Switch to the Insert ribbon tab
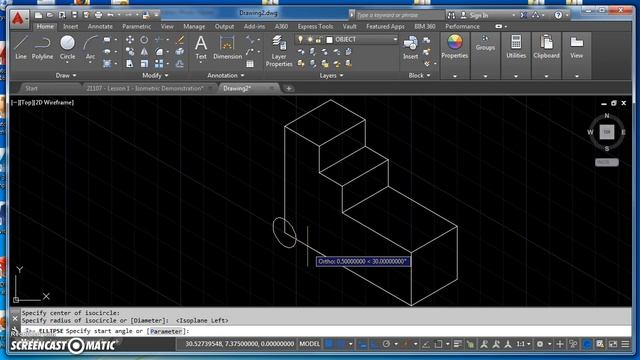The height and width of the screenshot is (360, 640). click(x=70, y=27)
